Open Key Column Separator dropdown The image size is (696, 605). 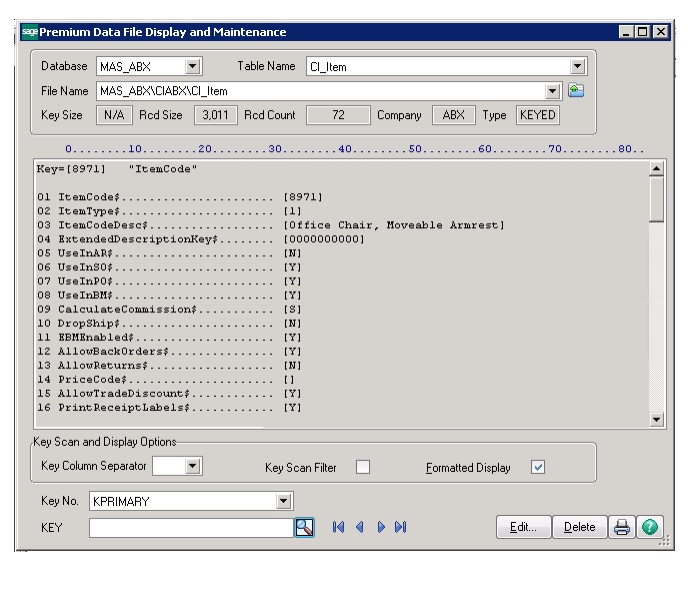tap(193, 466)
